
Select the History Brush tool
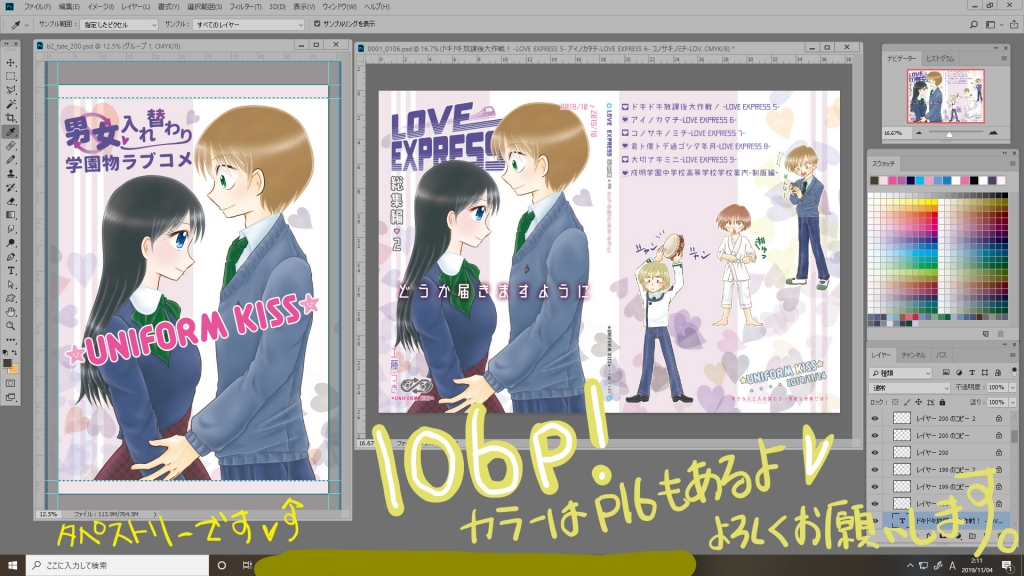(11, 187)
